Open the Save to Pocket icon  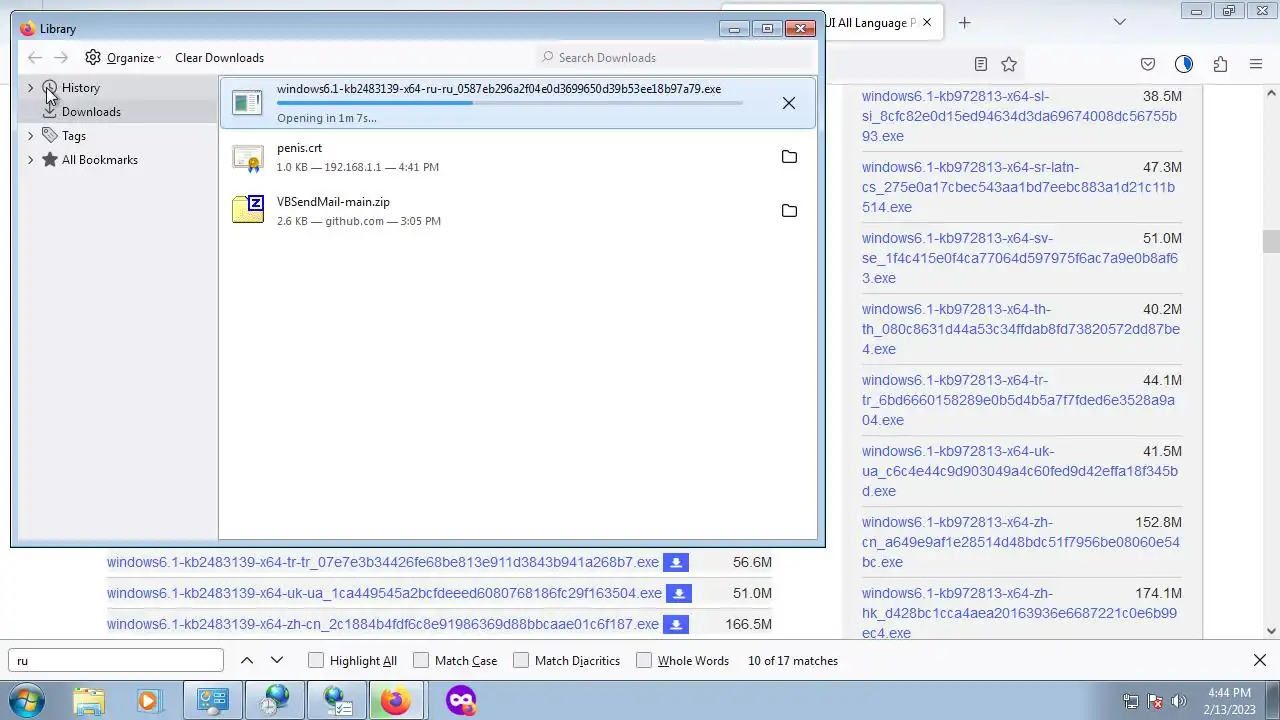pos(1148,64)
